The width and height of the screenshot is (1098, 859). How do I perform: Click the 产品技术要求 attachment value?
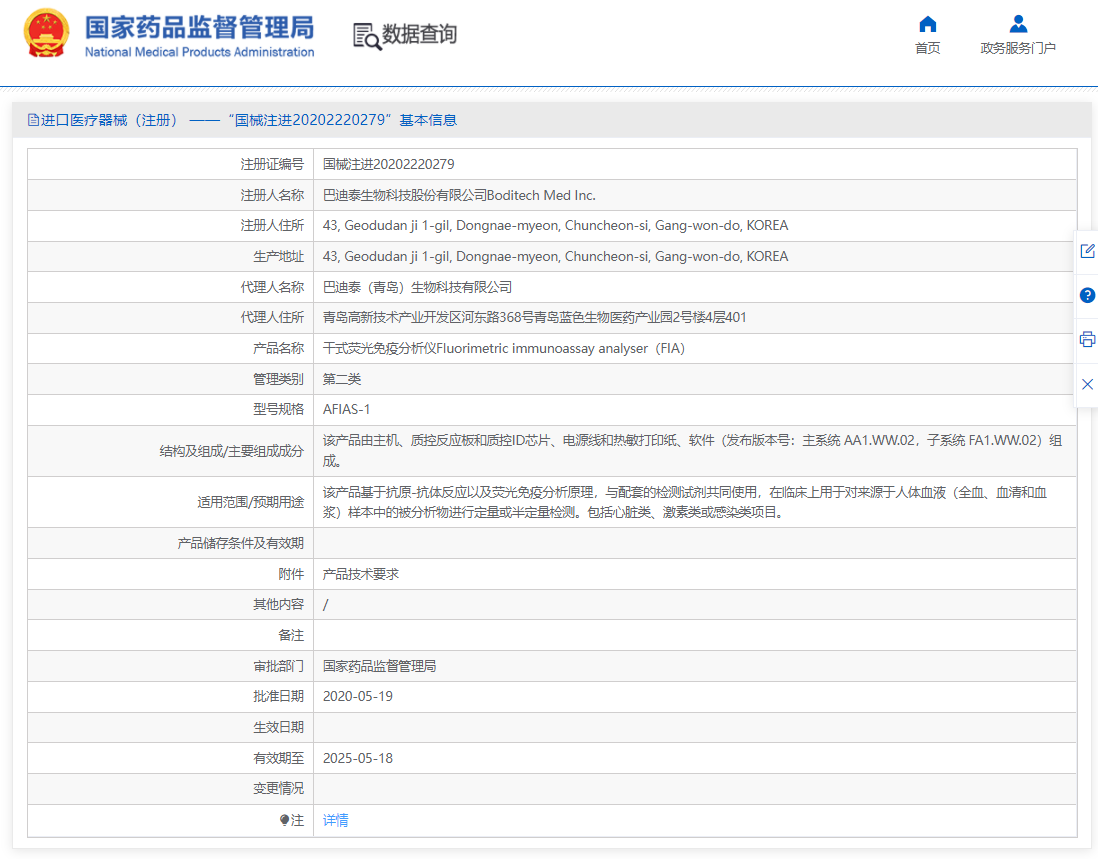tap(361, 574)
